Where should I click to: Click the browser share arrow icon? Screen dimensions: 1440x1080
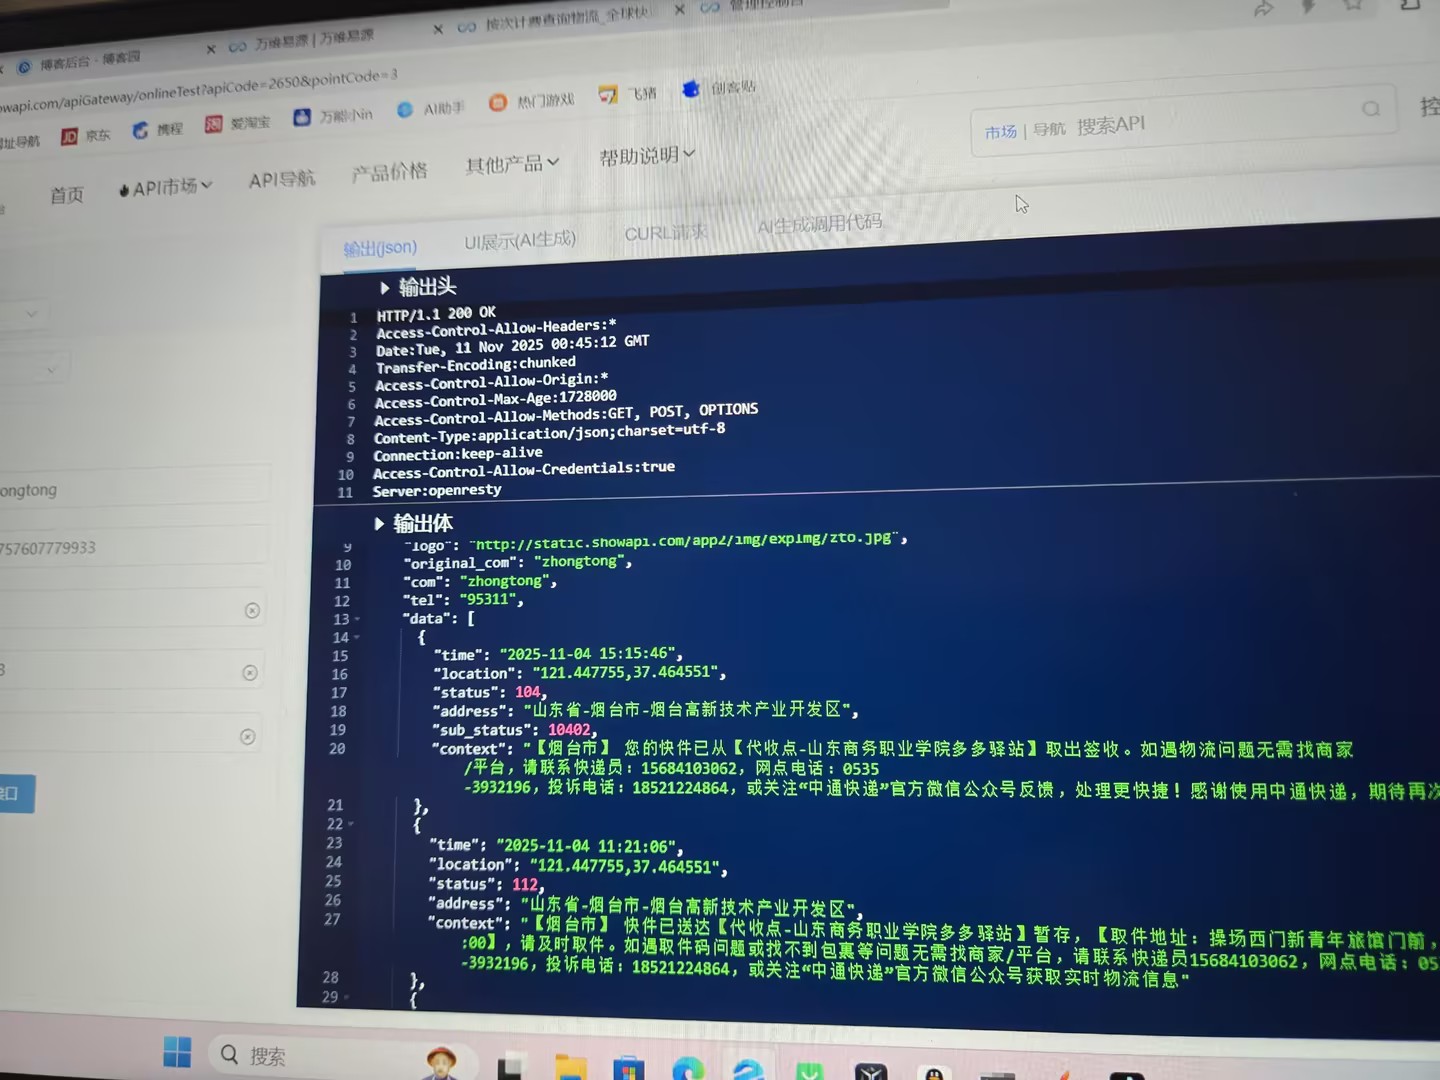click(1264, 9)
